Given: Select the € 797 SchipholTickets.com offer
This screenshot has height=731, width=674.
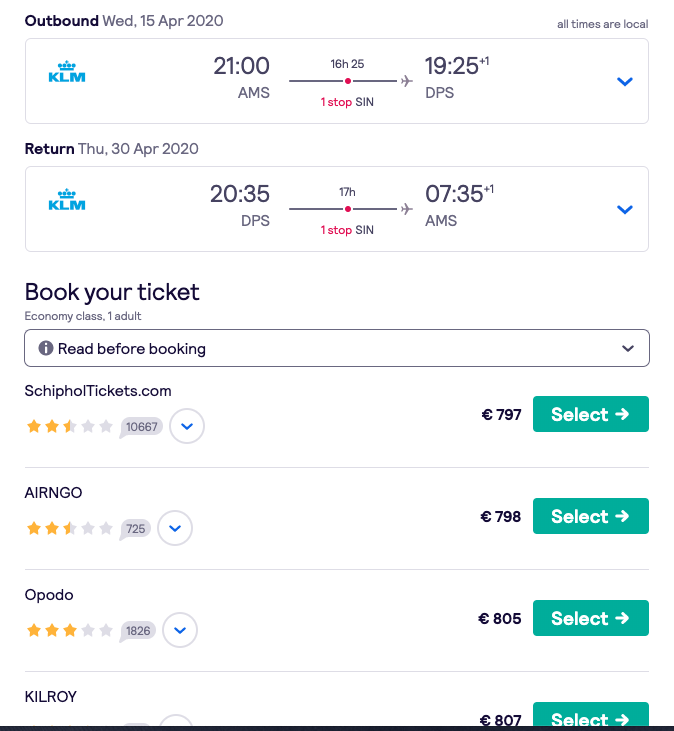Looking at the screenshot, I should [x=591, y=414].
